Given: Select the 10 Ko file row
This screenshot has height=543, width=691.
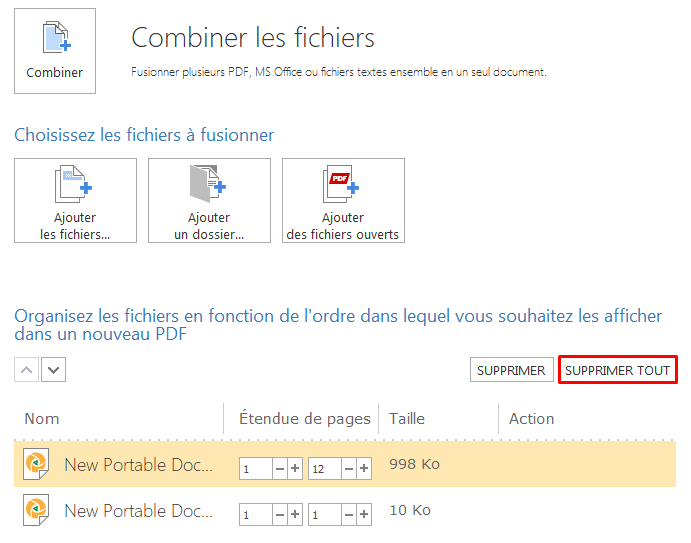Looking at the screenshot, I should (345, 510).
